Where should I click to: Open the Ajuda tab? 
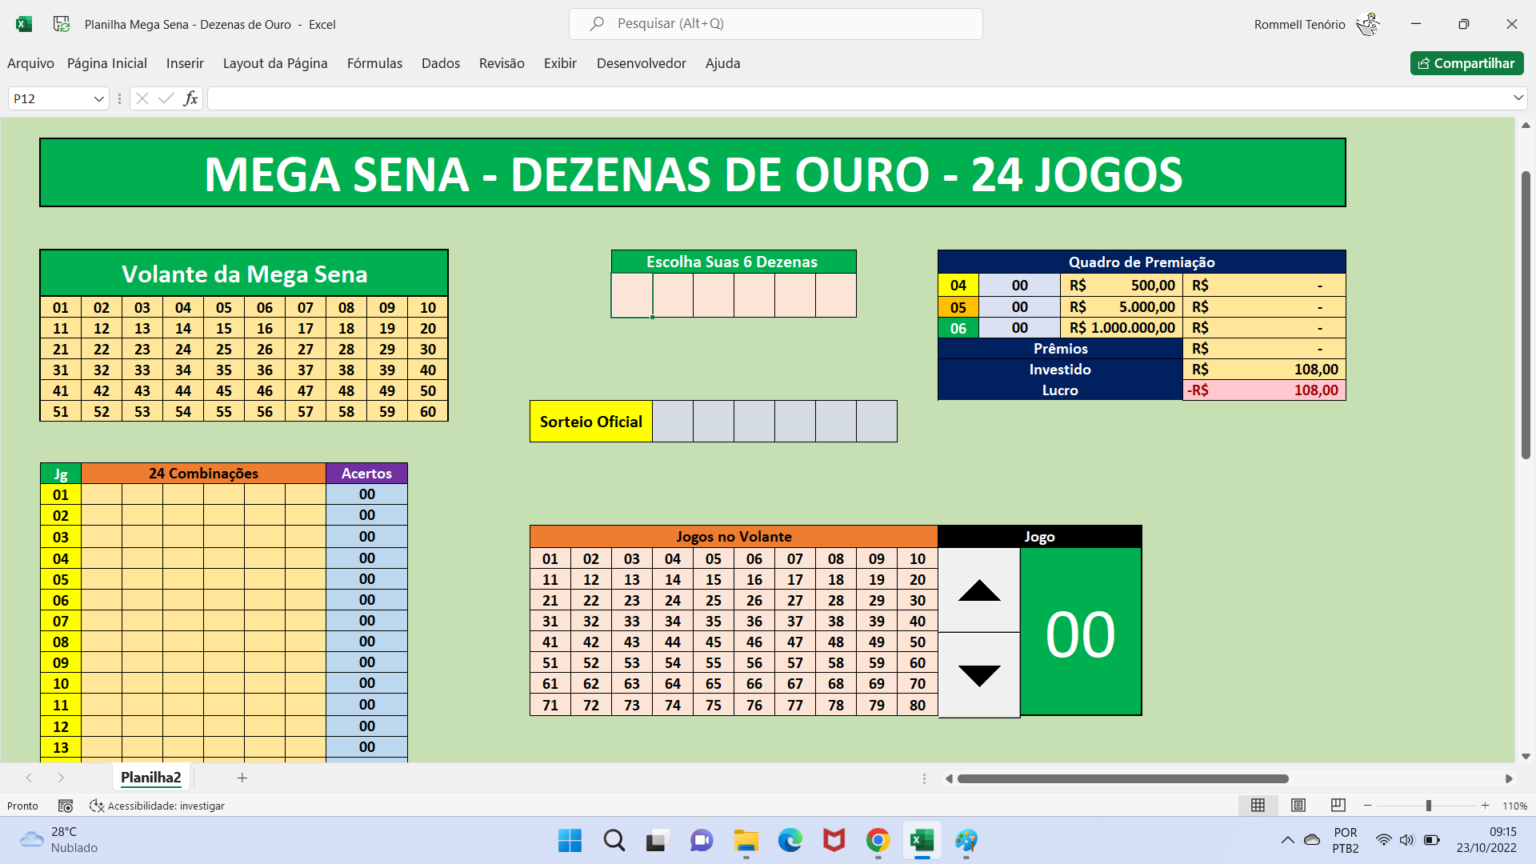pos(723,63)
